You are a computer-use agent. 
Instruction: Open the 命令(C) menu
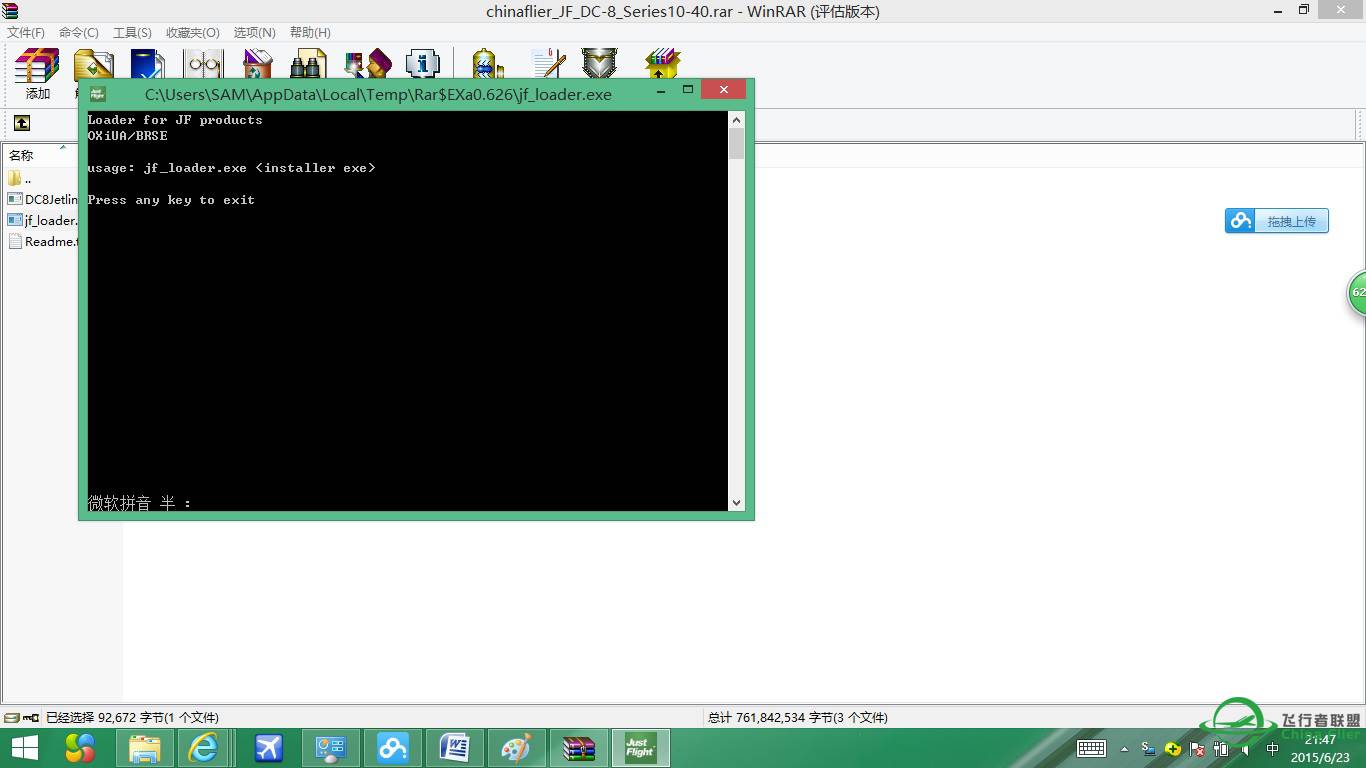coord(79,33)
